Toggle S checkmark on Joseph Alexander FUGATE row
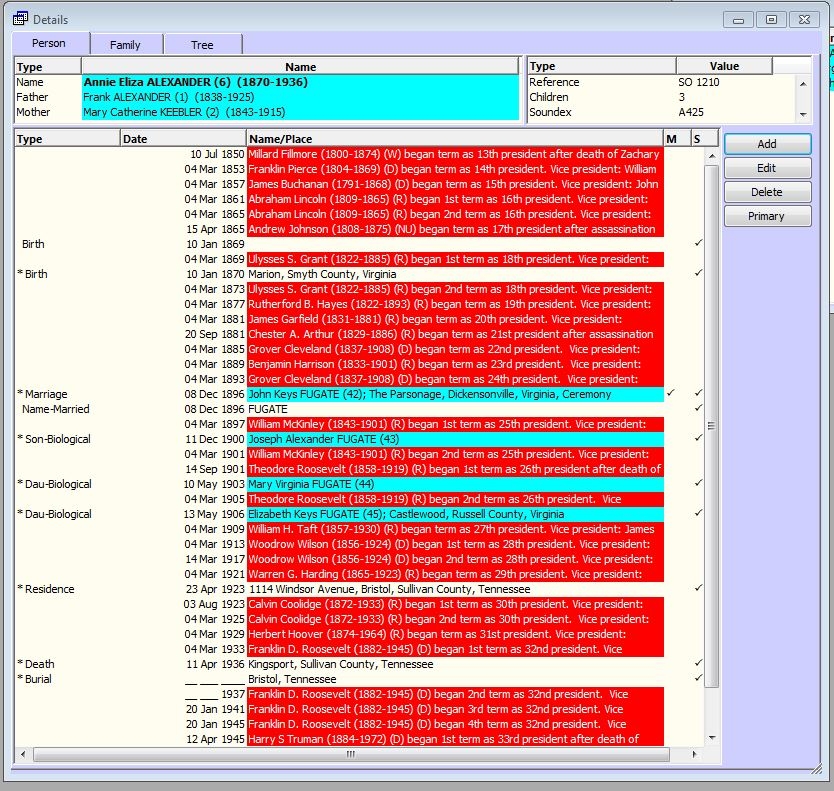 (x=698, y=438)
